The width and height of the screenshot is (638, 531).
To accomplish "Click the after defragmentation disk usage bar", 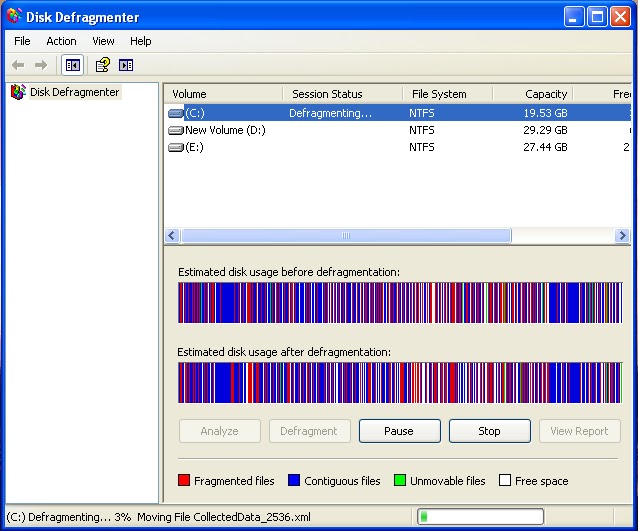I will (400, 383).
